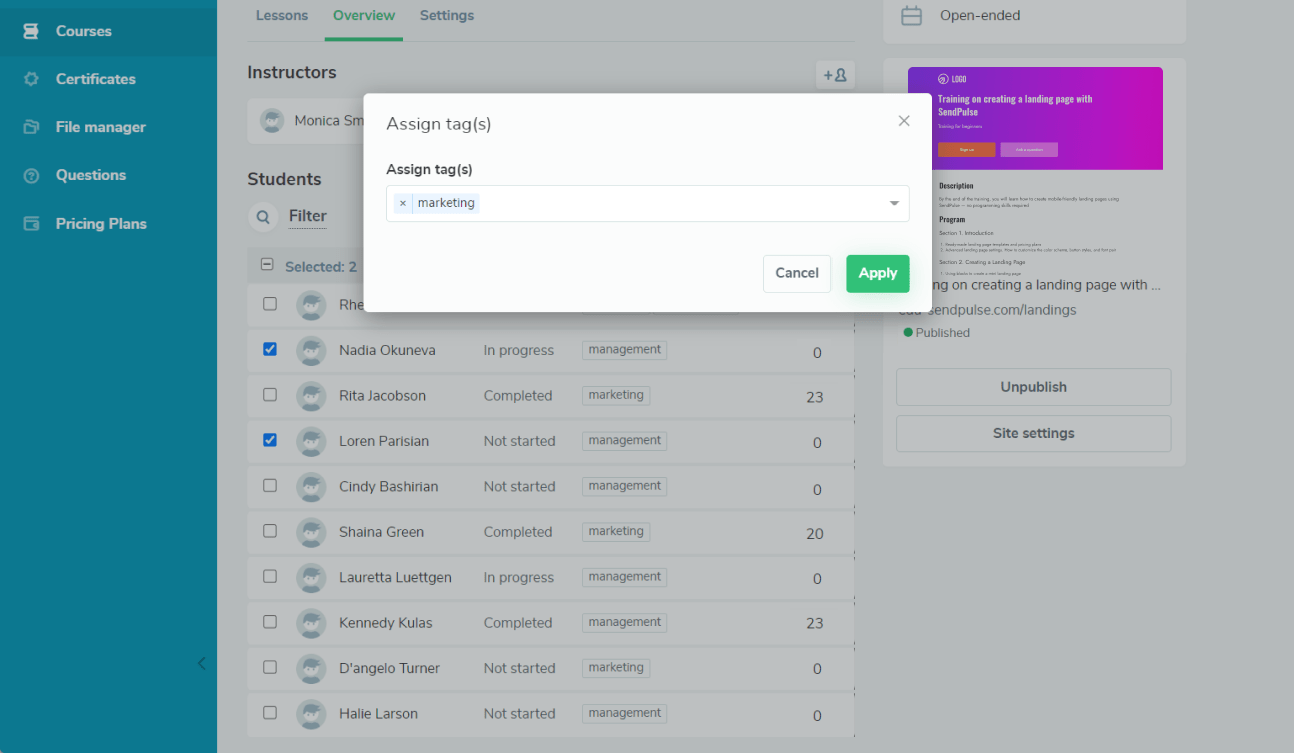
Task: Click the student search magnifier icon
Action: 263,216
